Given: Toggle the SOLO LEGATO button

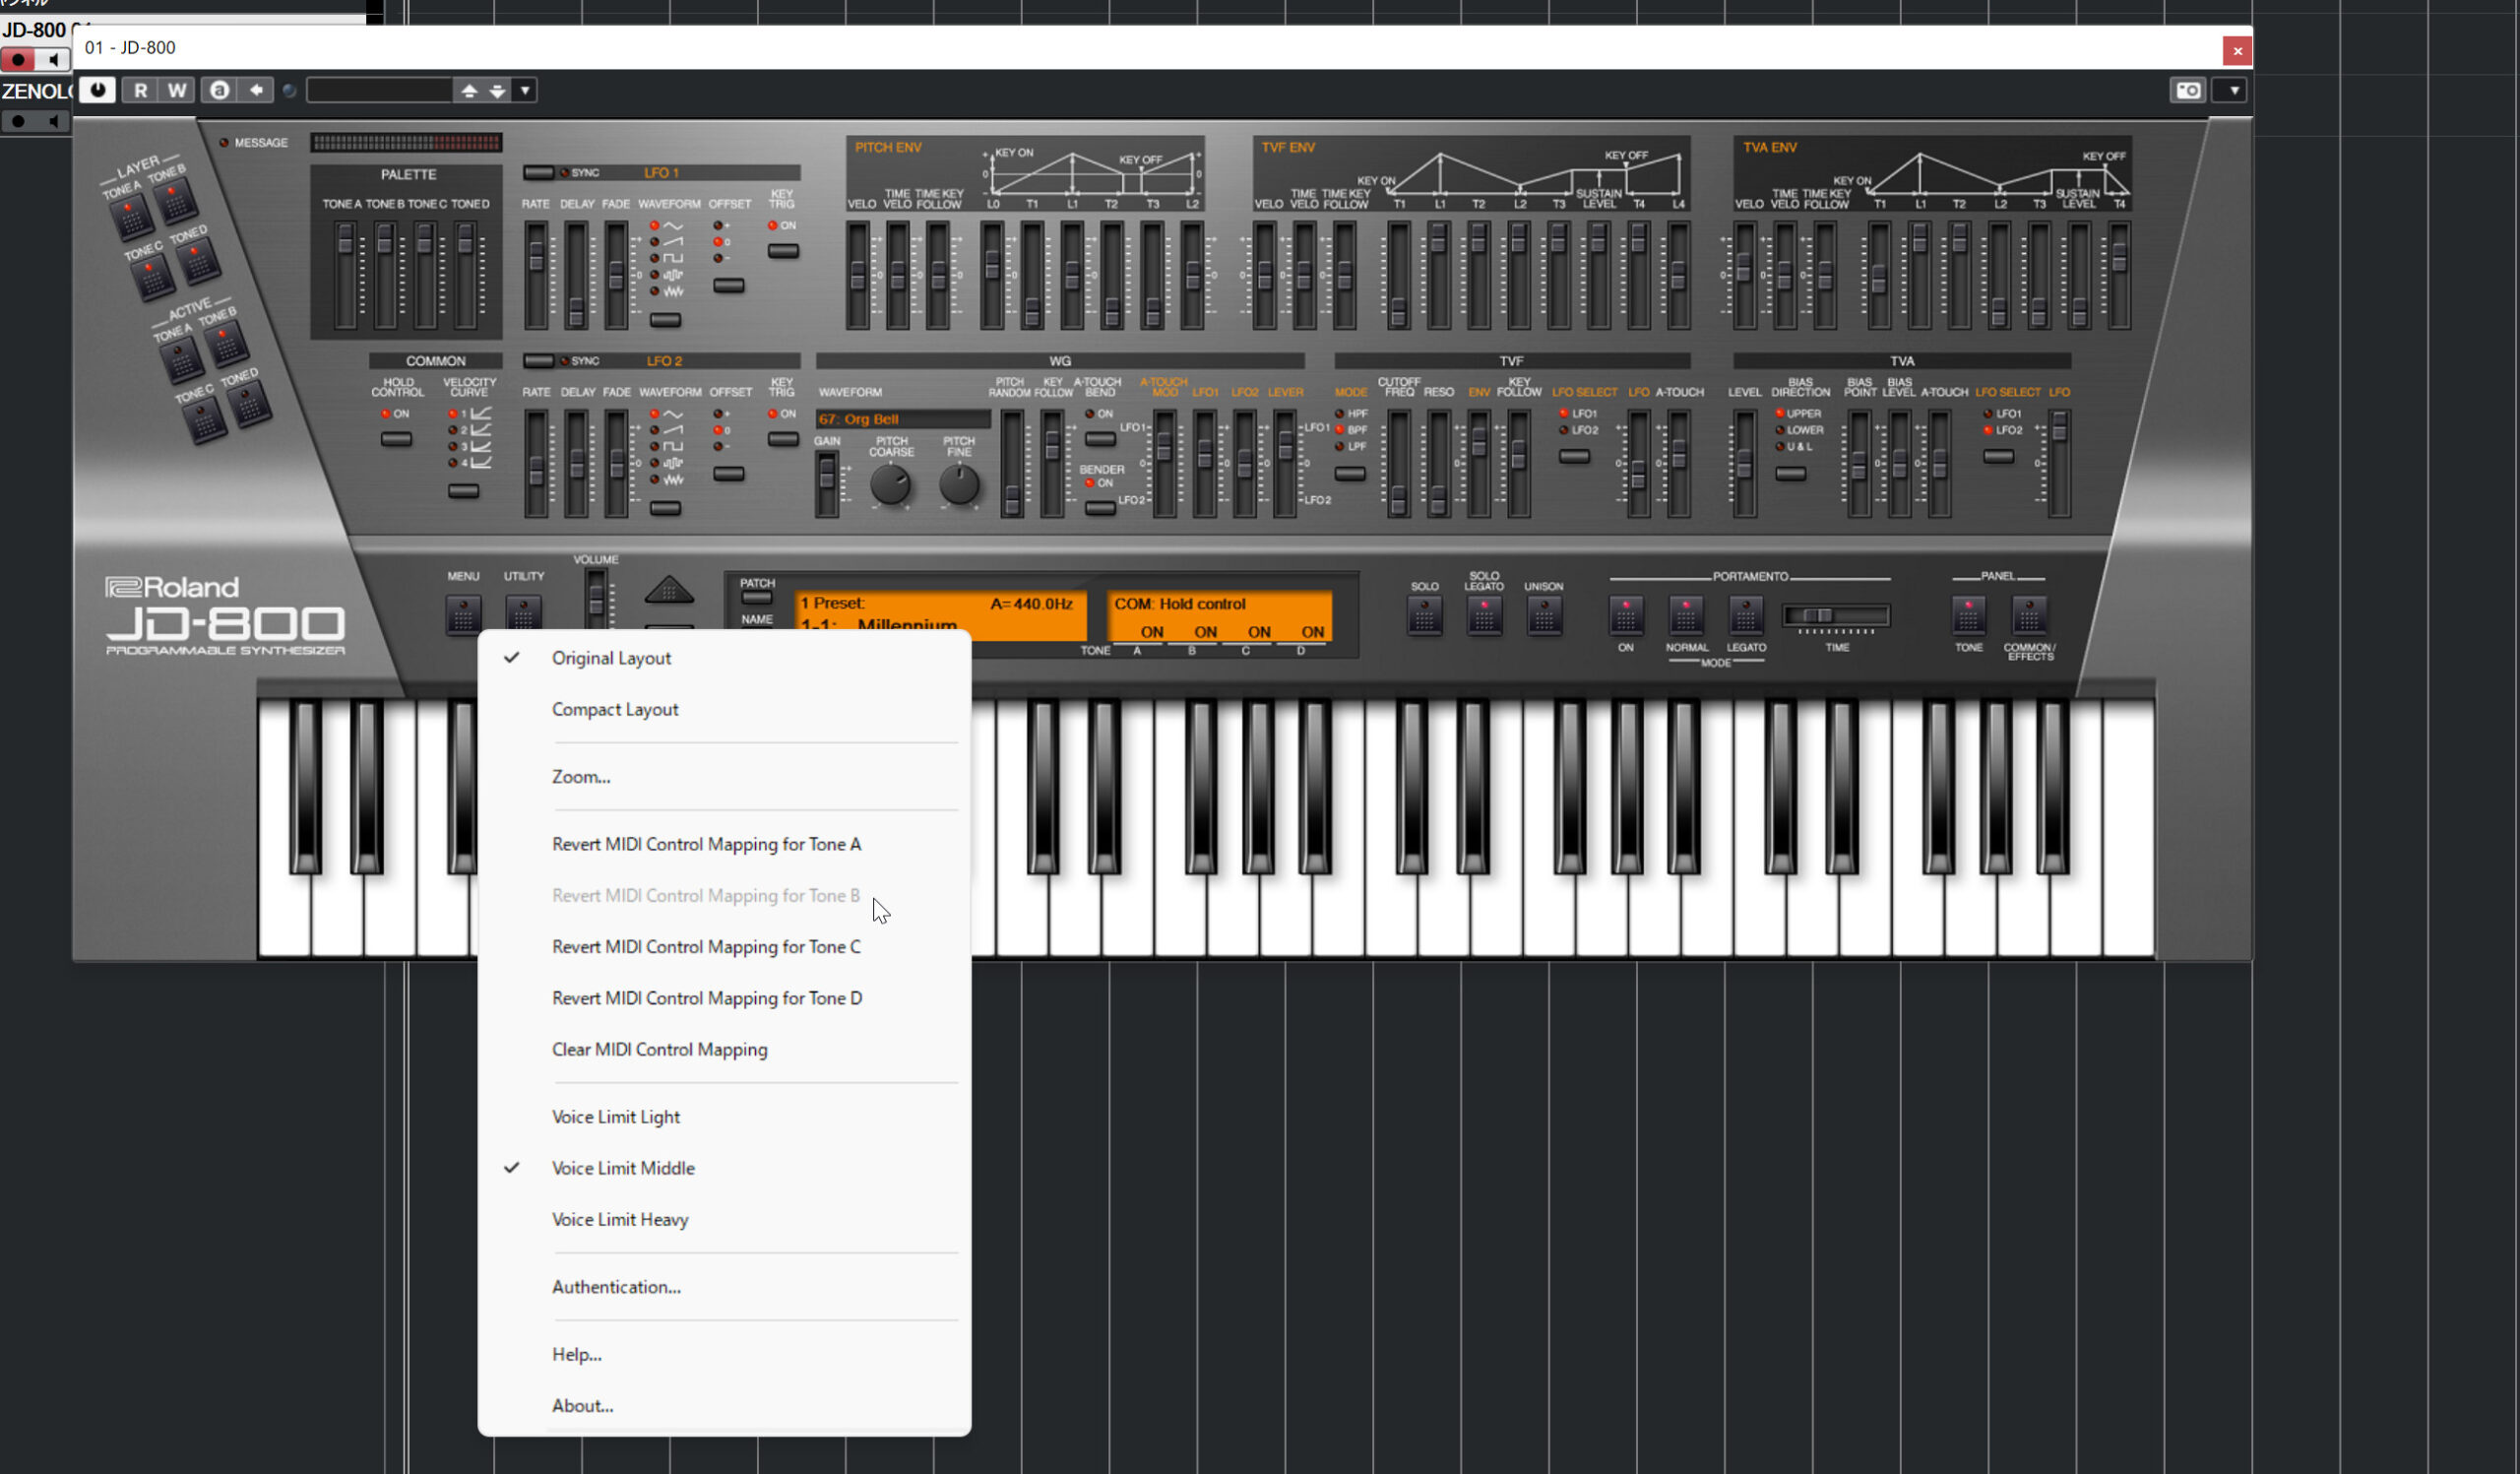Looking at the screenshot, I should (x=1484, y=615).
